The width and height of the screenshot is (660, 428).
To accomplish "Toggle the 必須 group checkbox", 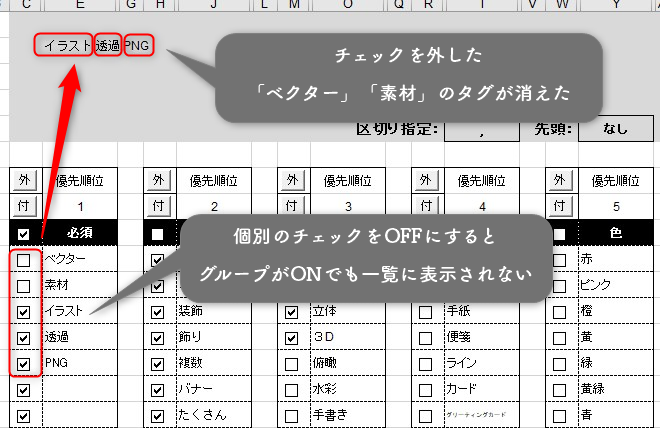I will click(24, 234).
